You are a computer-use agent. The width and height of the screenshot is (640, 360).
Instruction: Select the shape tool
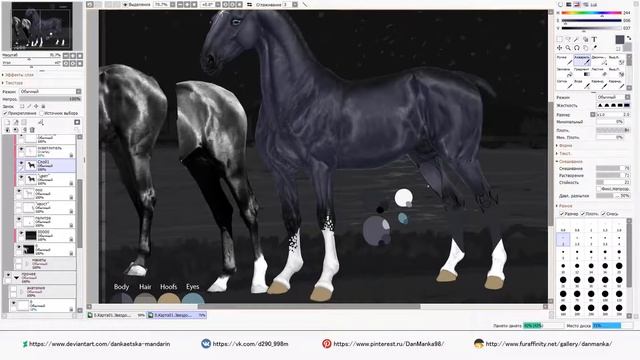(585, 39)
